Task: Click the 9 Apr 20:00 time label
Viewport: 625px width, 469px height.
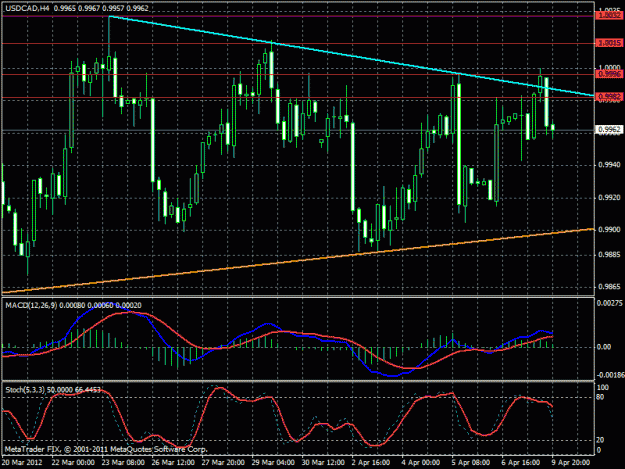Action: 571,463
